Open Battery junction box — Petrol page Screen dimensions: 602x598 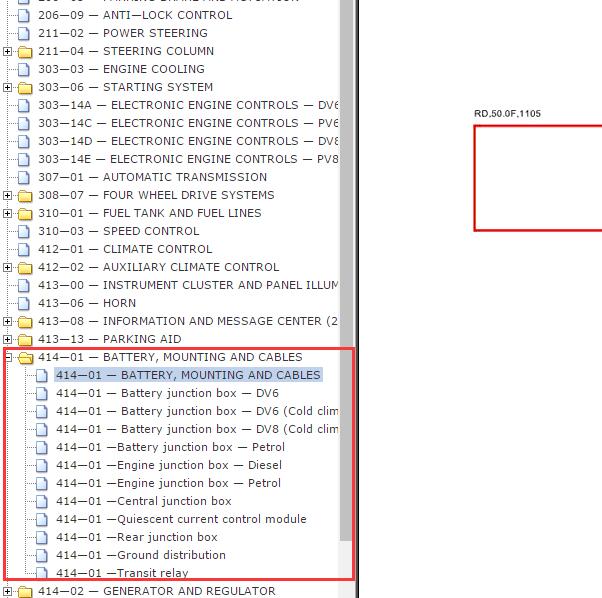[170, 448]
